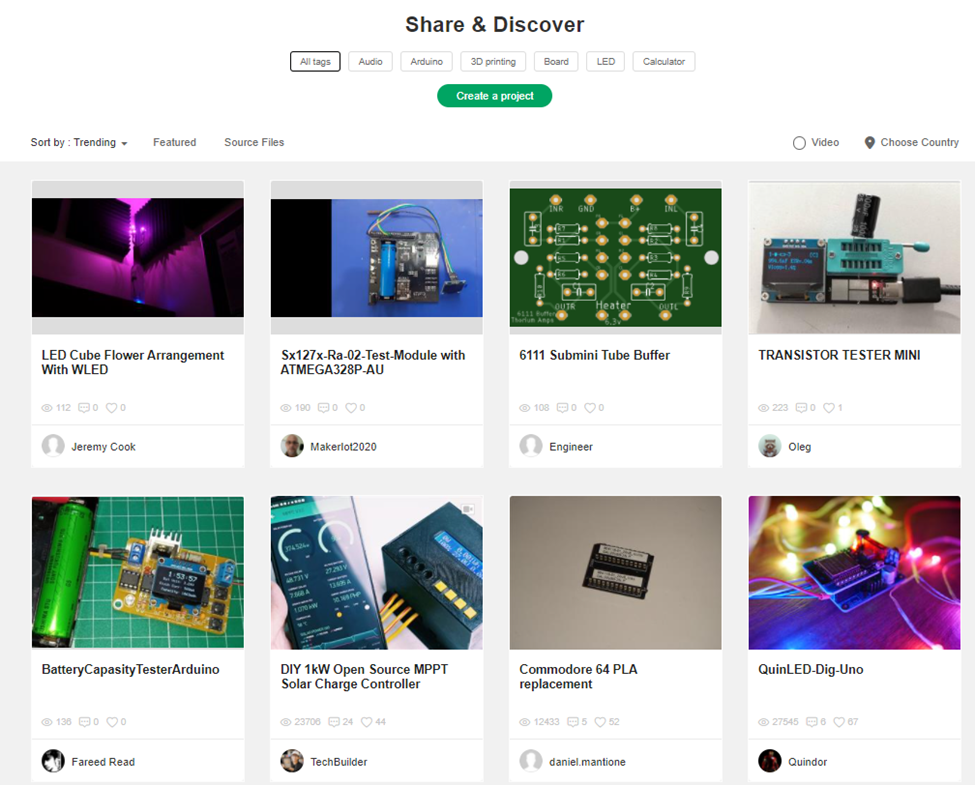Screen dimensions: 975x785
Task: Open the Sort by Trending dropdown
Action: (79, 142)
